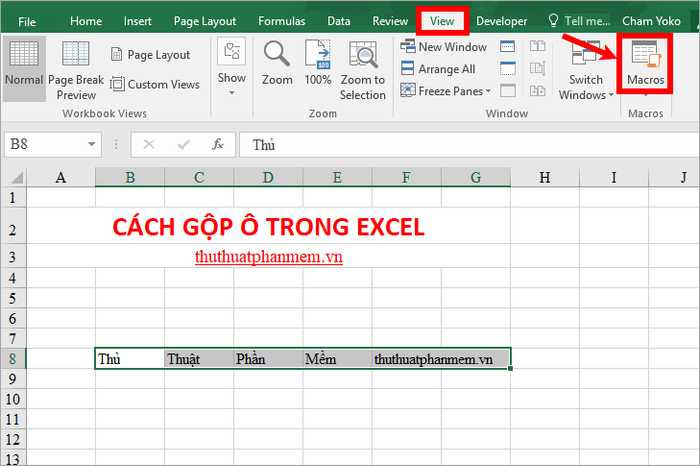
Task: Click cell E8 containing Mềm
Action: [337, 358]
